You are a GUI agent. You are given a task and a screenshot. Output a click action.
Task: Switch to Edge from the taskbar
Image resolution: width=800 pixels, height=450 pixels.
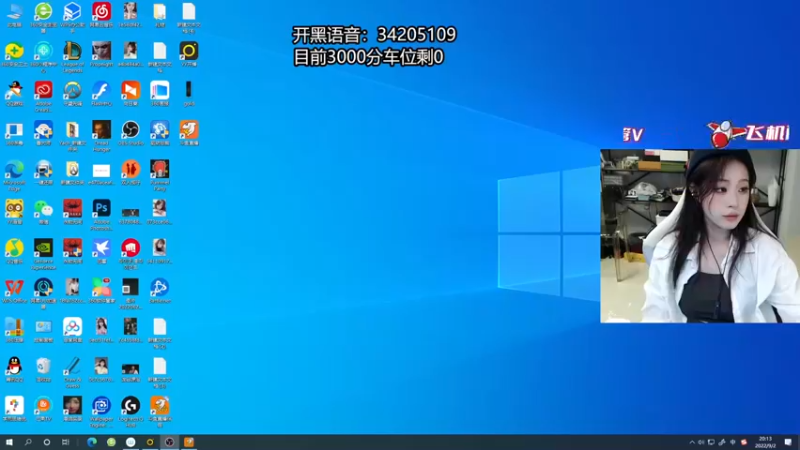pyautogui.click(x=92, y=442)
